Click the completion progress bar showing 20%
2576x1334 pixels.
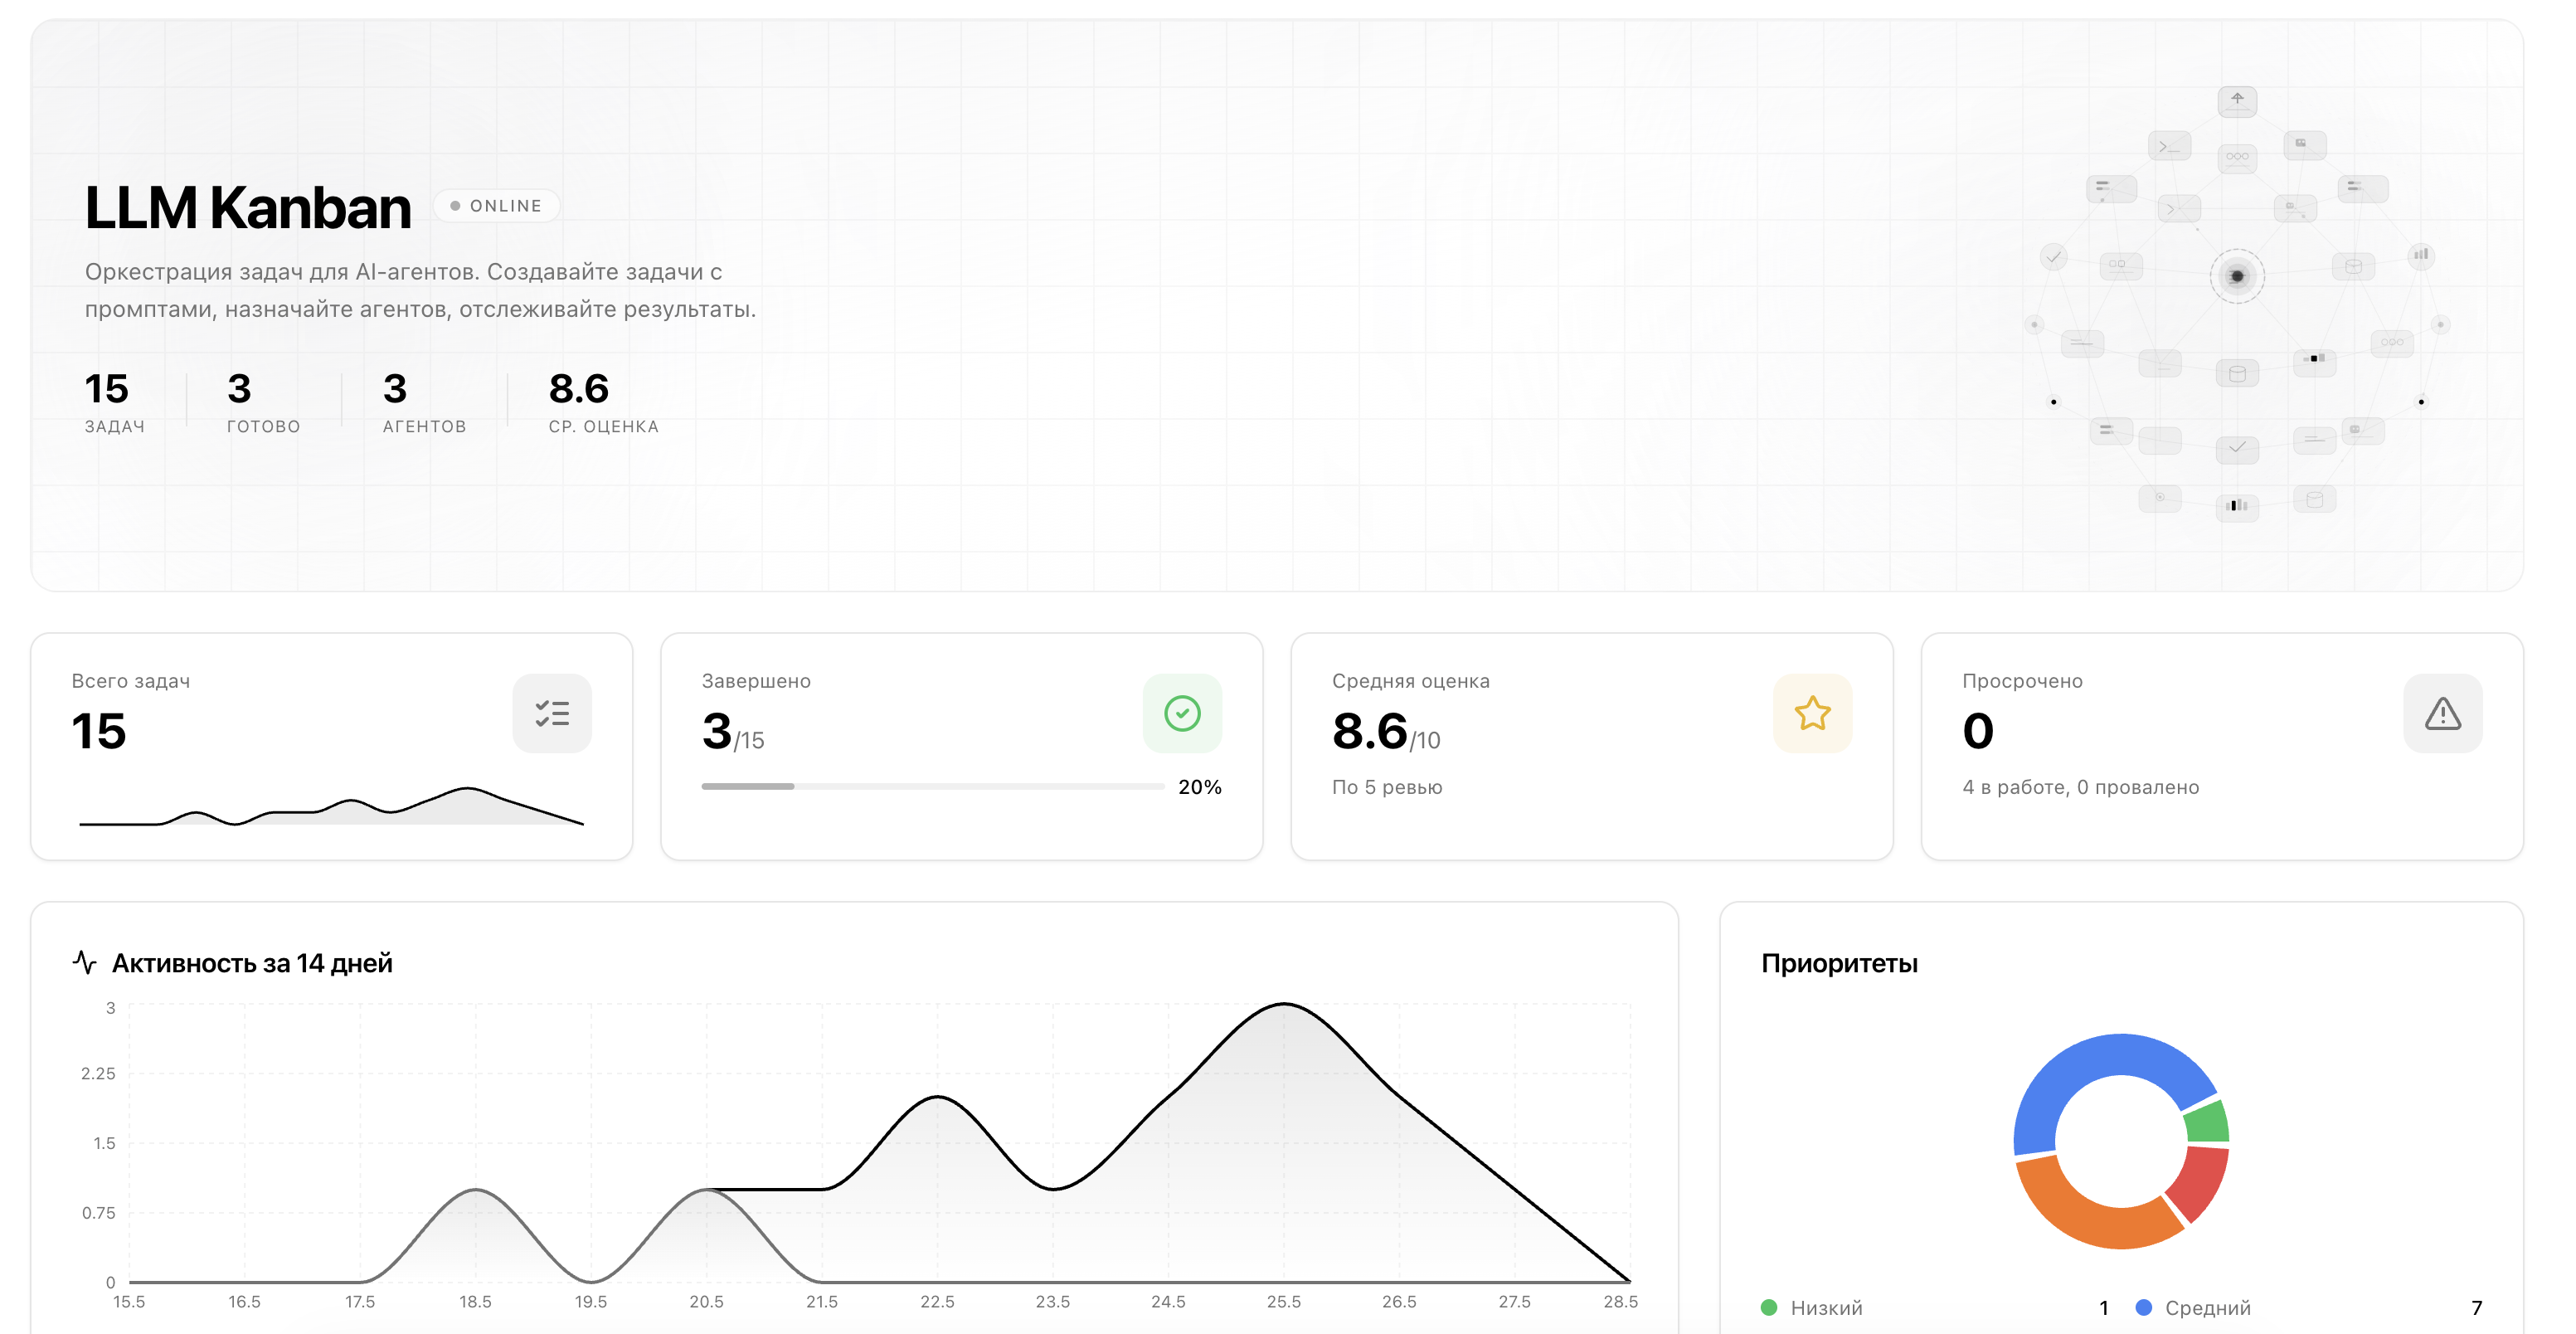[933, 786]
